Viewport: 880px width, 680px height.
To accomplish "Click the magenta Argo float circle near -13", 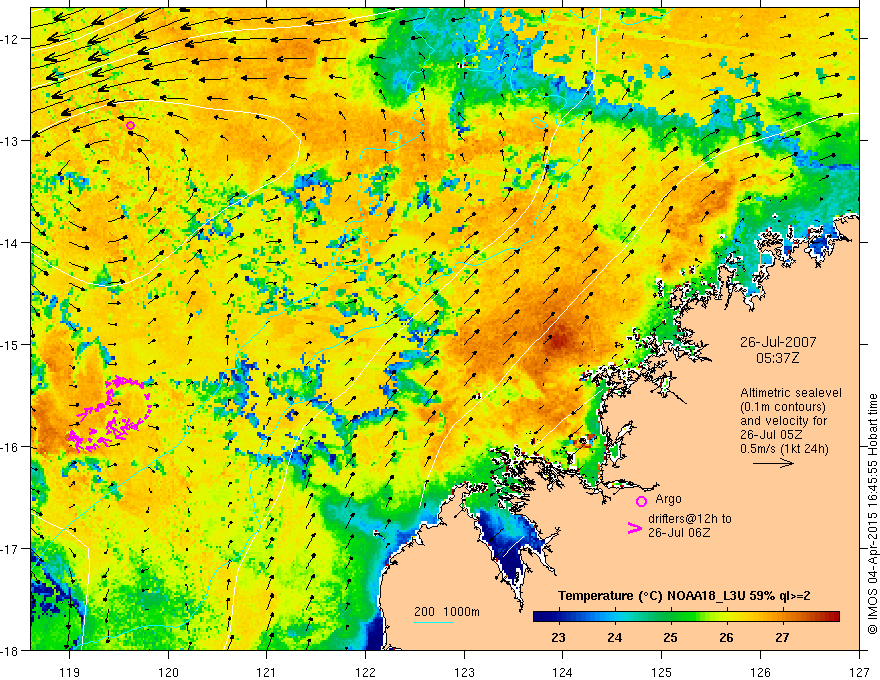I will click(x=130, y=125).
